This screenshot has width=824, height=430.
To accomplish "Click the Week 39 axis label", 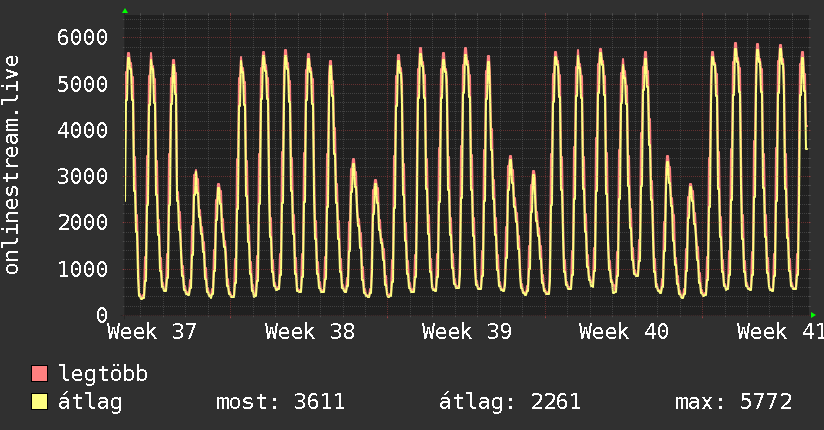I will point(467,332).
